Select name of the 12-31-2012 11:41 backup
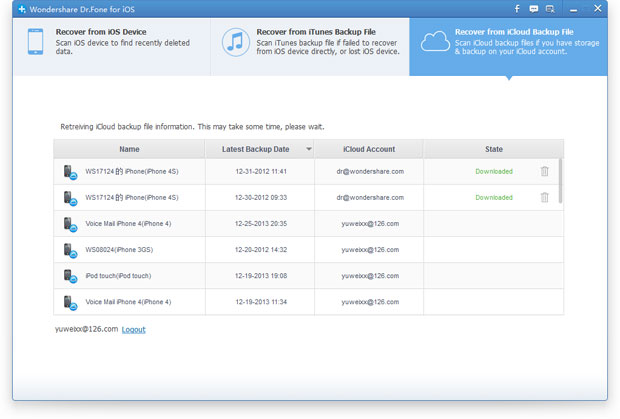620x419 pixels. [132, 171]
